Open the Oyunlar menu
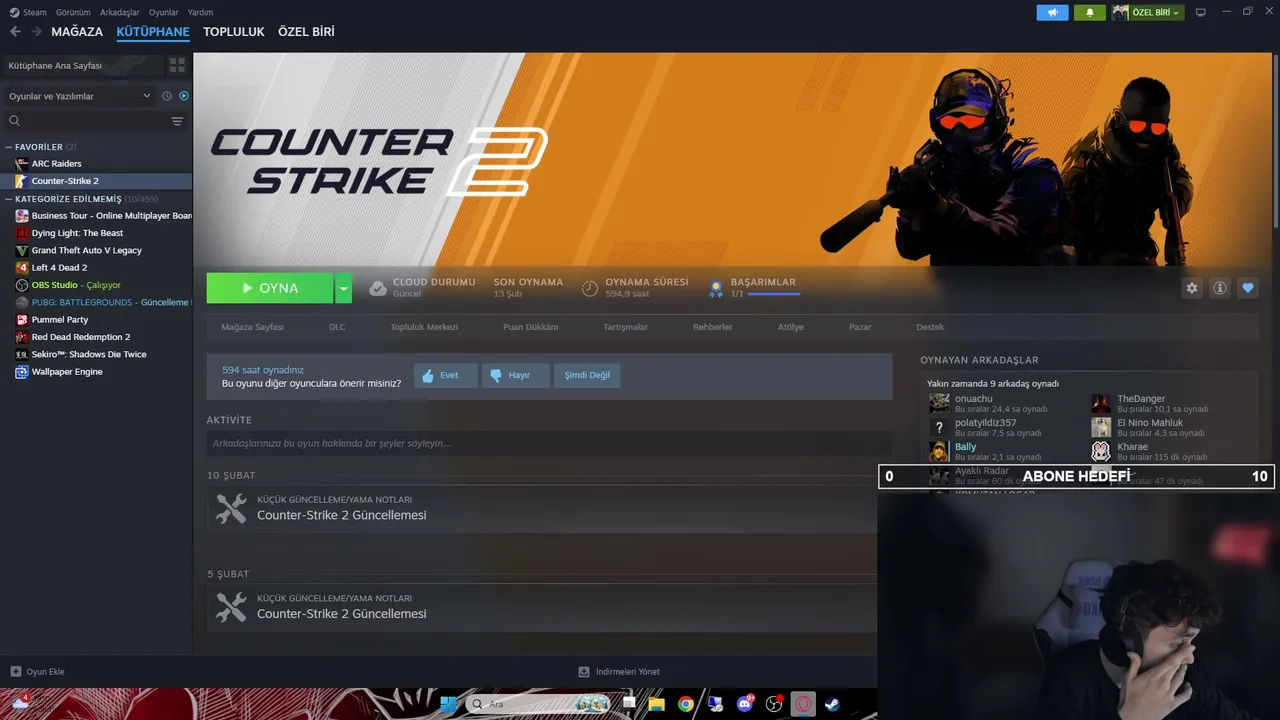 tap(164, 12)
